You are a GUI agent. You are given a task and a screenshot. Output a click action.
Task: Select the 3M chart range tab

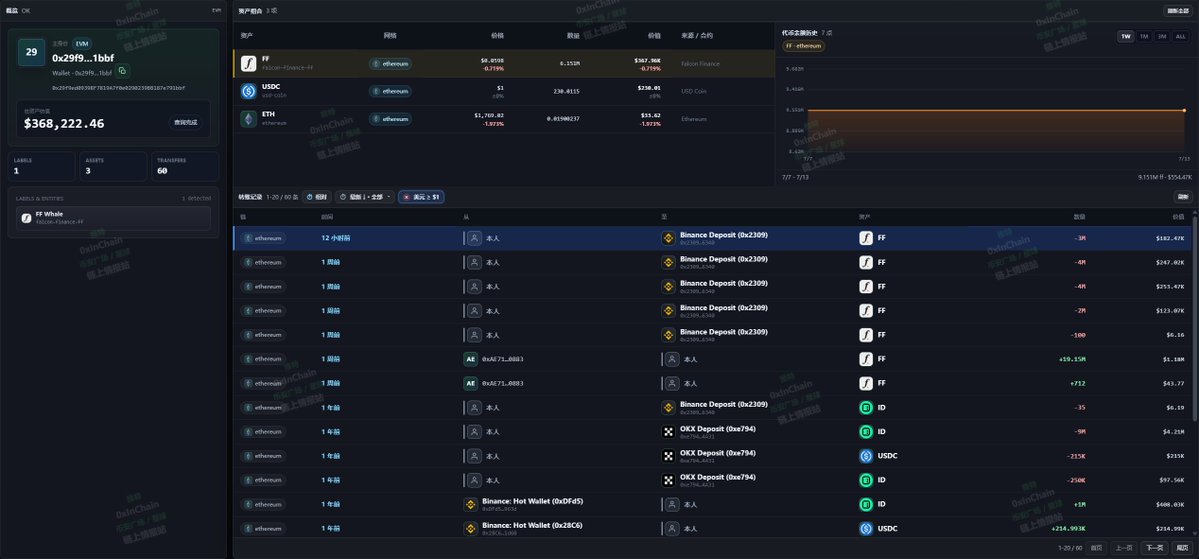(1162, 36)
